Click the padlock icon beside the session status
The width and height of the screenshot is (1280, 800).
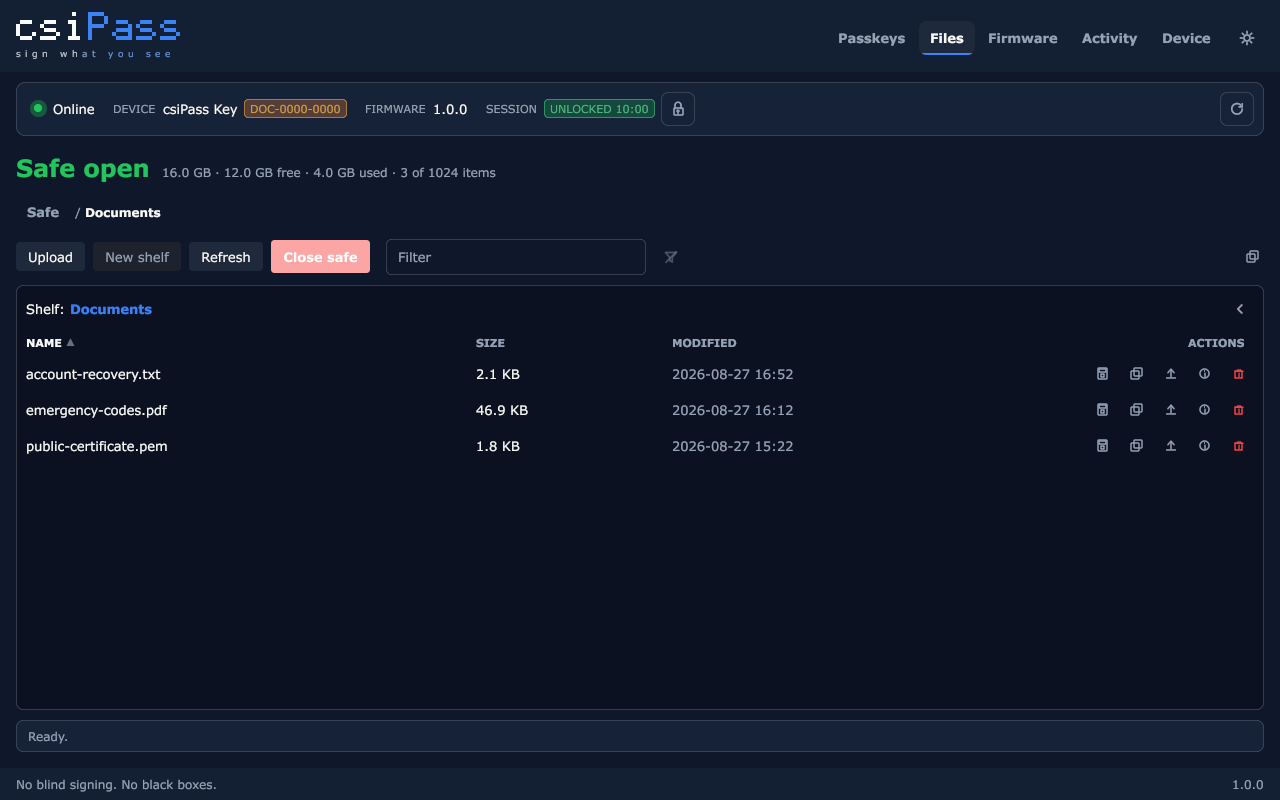tap(678, 109)
